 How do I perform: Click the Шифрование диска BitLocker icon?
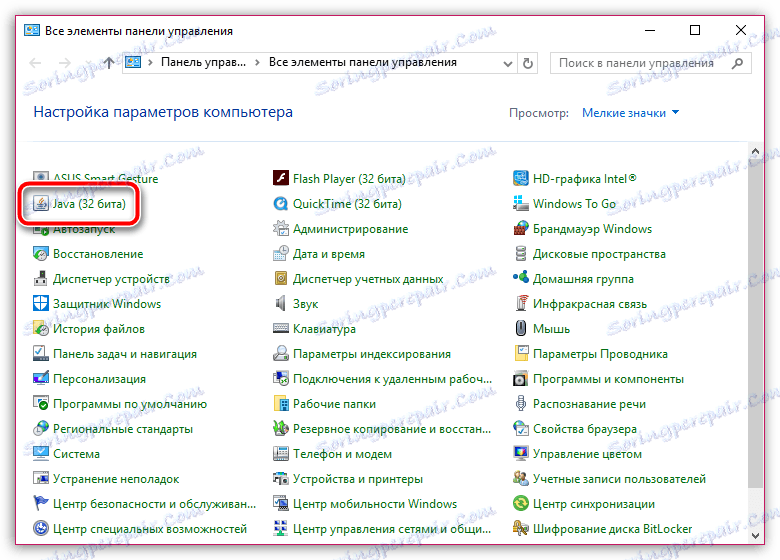tap(520, 528)
